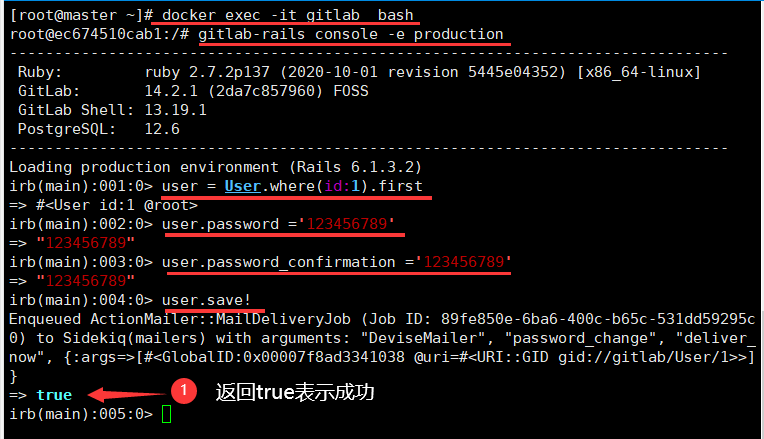Click the red circled number 1 annotation
764x439 pixels.
tap(184, 390)
